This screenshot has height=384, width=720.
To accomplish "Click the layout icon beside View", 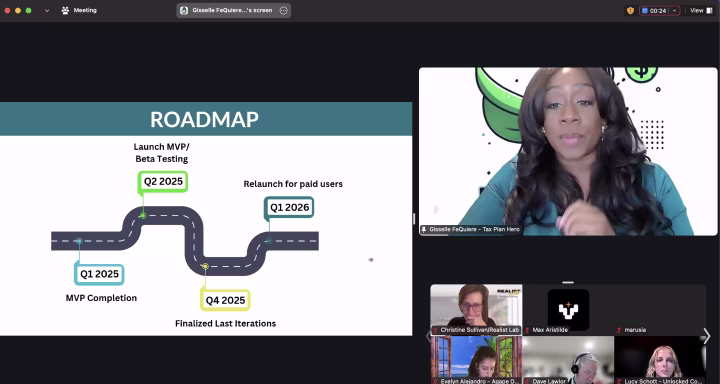I will tap(709, 10).
